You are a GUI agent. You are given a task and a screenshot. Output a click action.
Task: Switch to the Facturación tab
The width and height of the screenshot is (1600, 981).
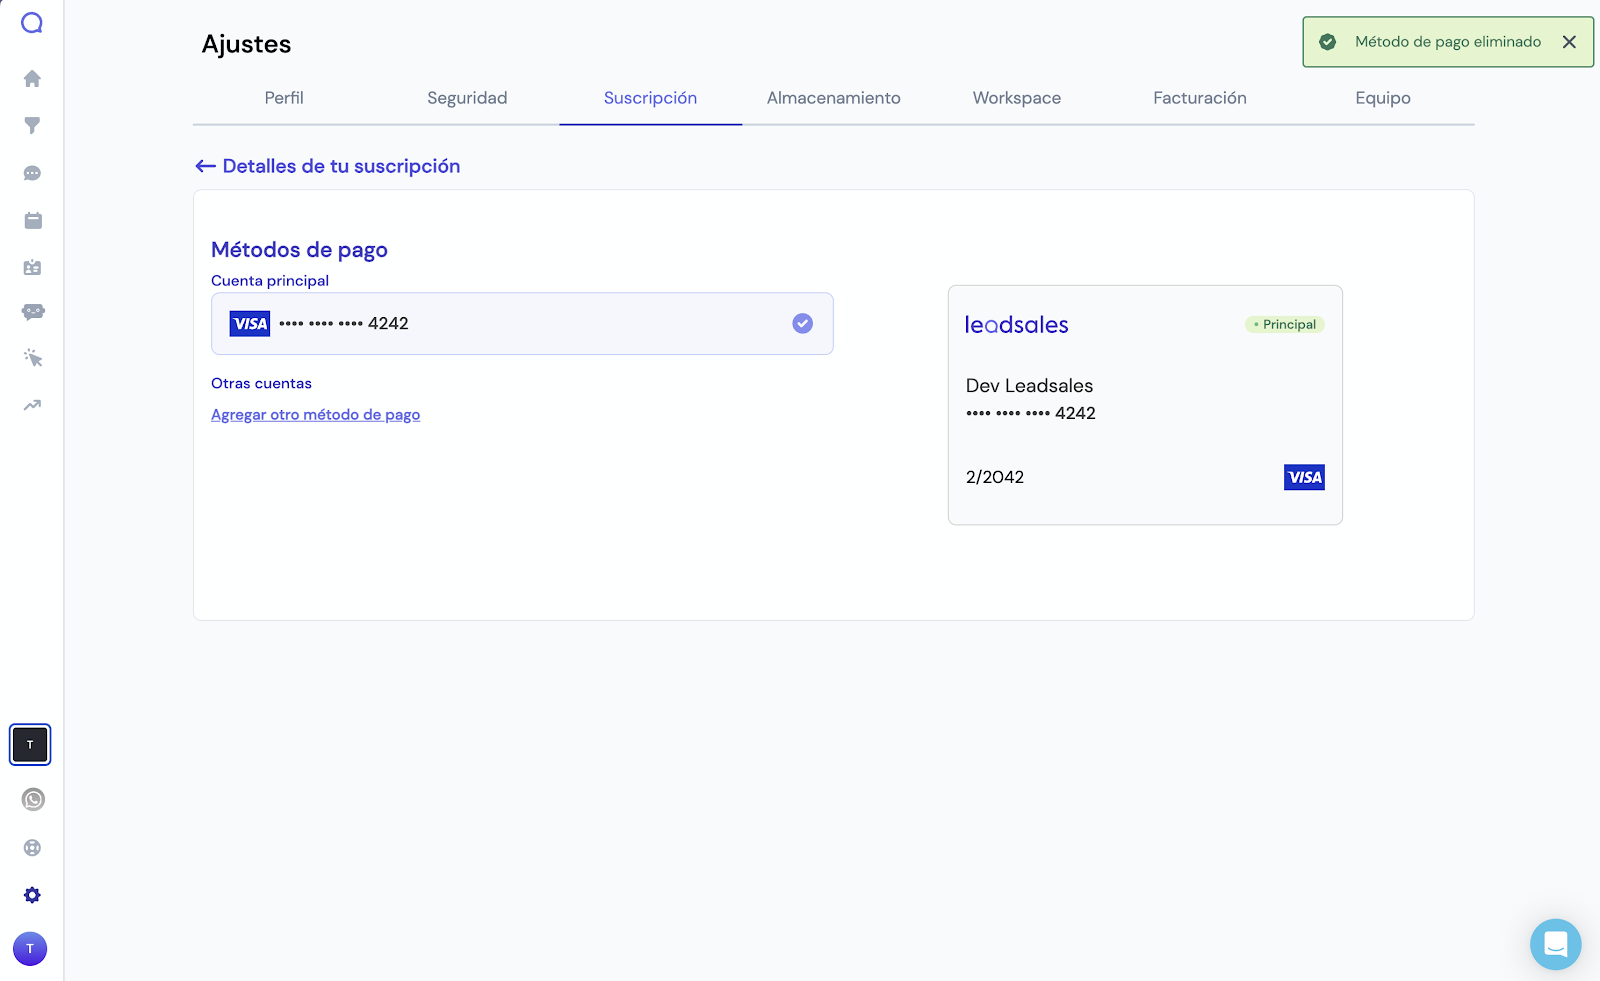point(1199,98)
